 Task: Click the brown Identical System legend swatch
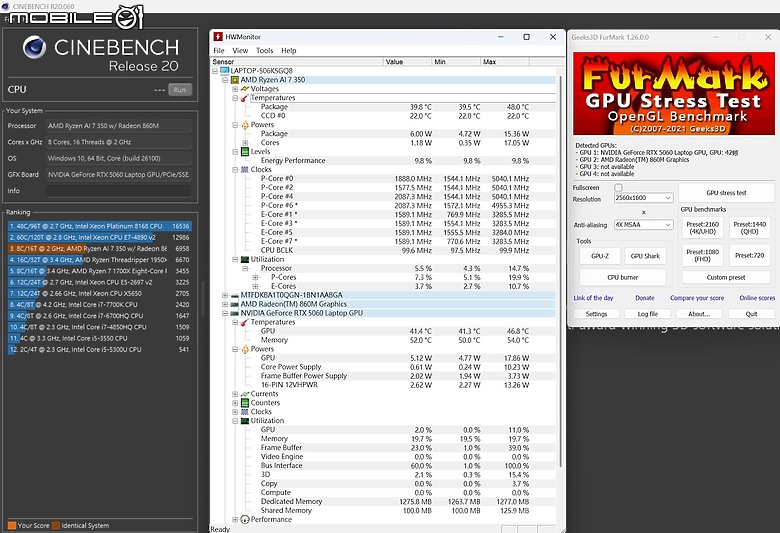tap(56, 525)
